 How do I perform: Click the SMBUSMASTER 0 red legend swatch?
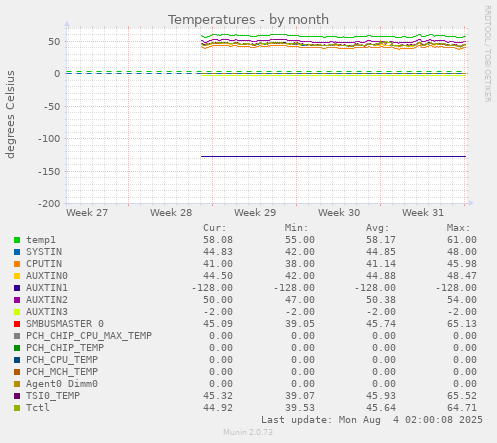17,324
